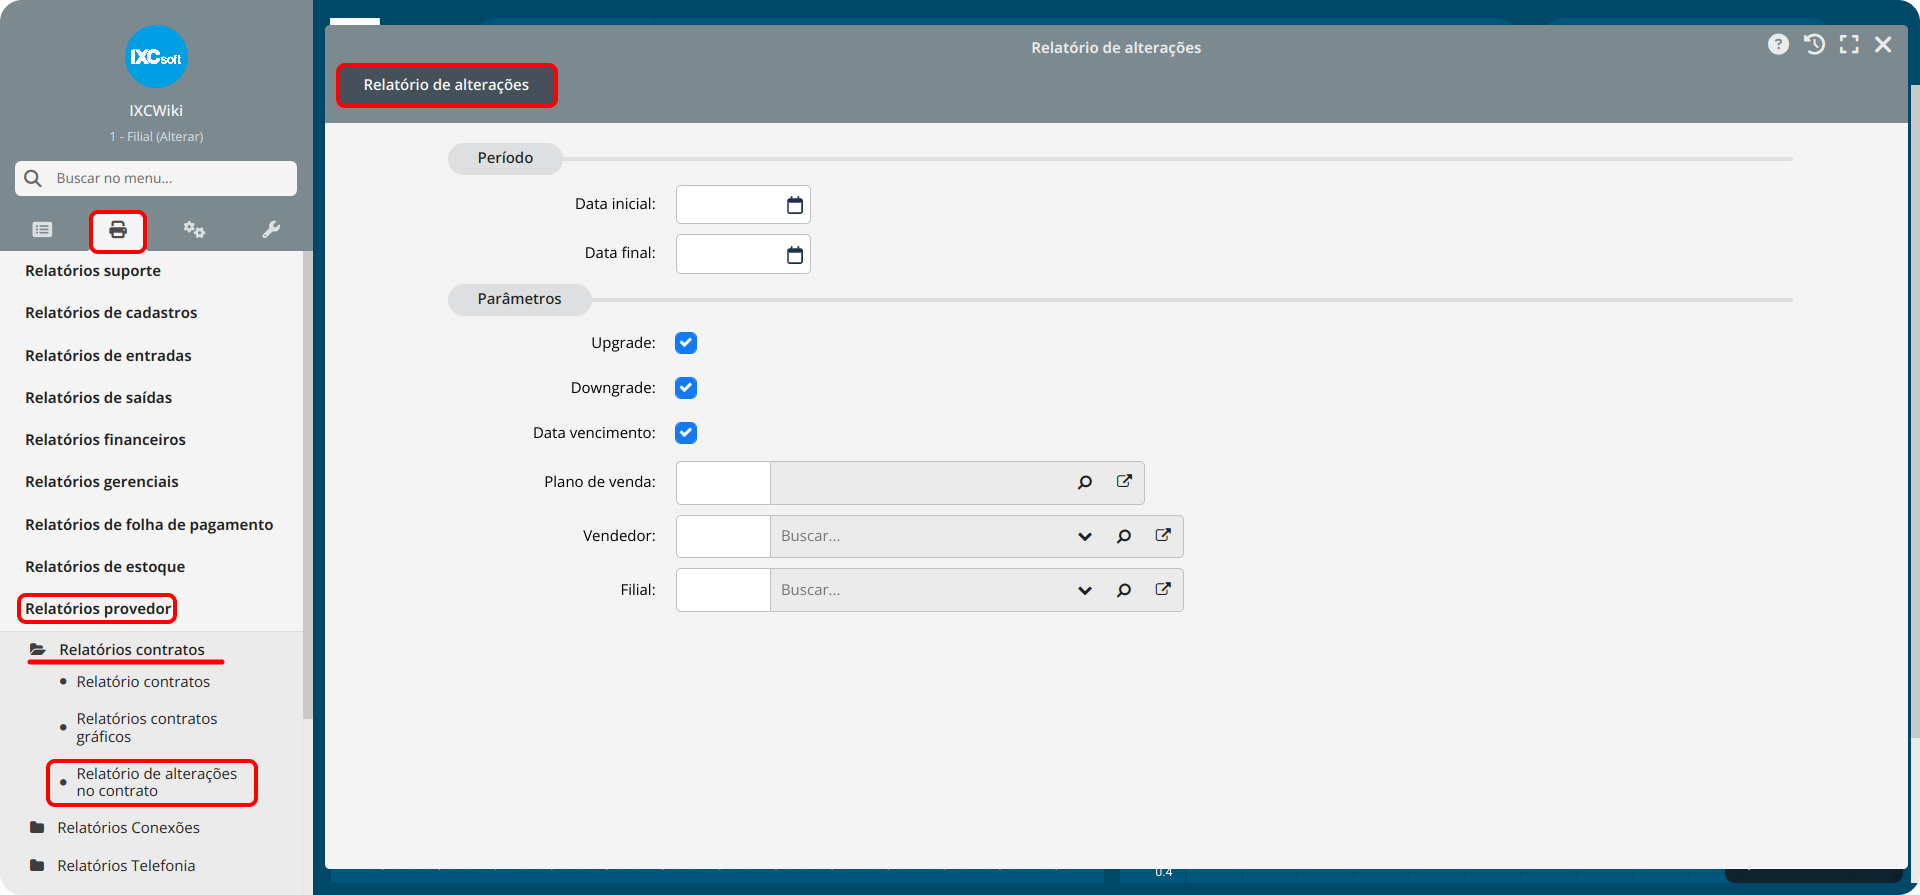Click Relatórios Conexões folder icon
This screenshot has height=895, width=1920.
coord(38,828)
